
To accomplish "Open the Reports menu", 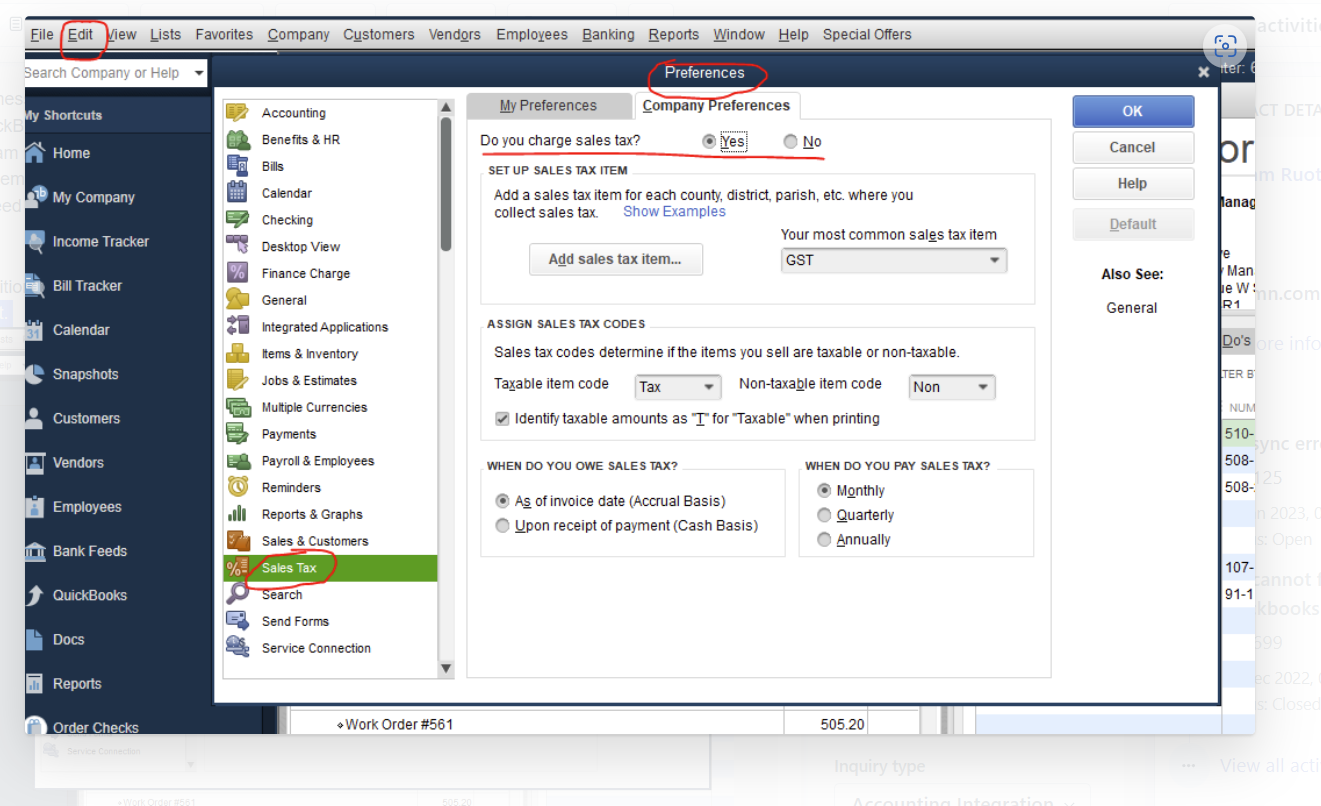I will [674, 34].
